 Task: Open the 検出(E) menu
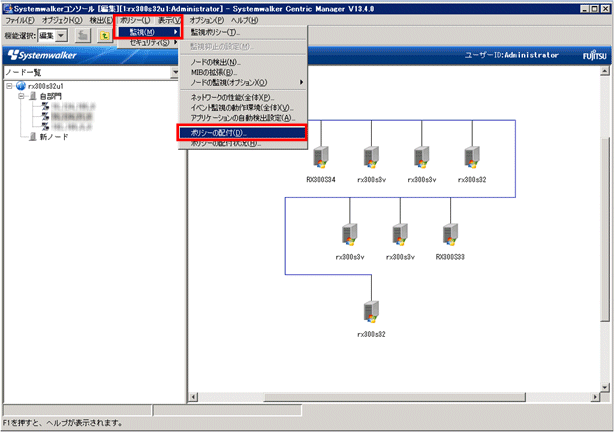(100, 20)
